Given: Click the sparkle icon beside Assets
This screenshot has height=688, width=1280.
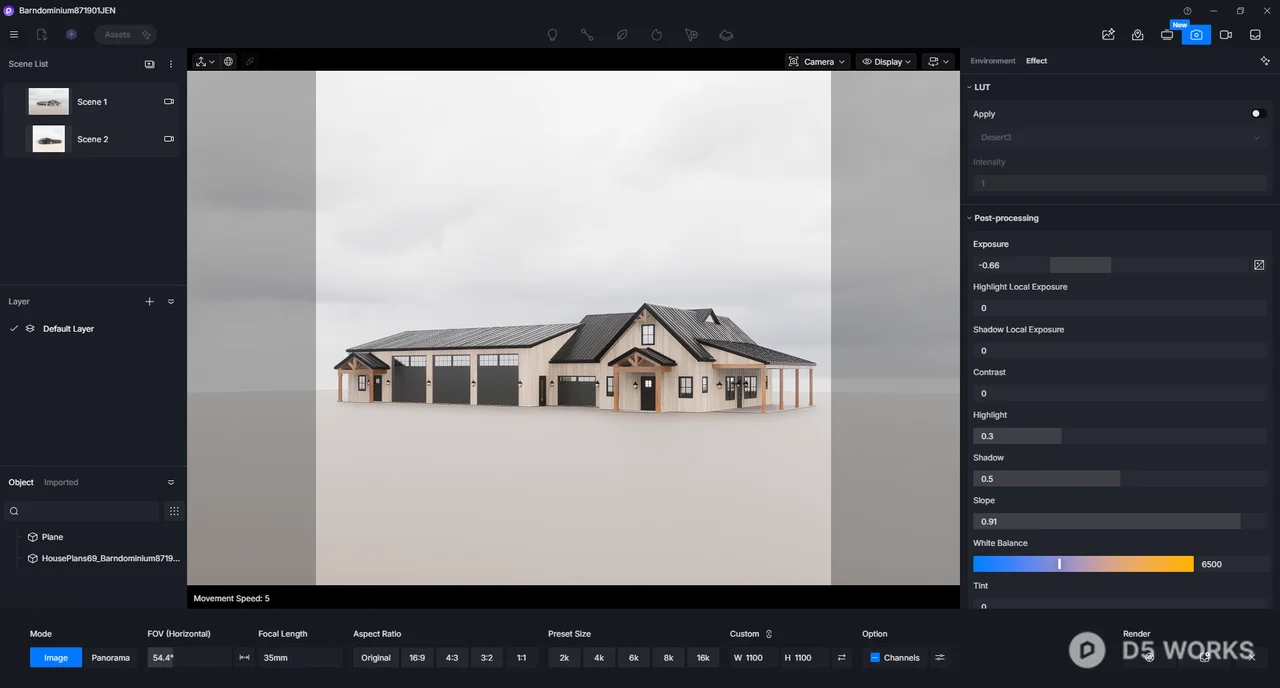Looking at the screenshot, I should [x=146, y=35].
